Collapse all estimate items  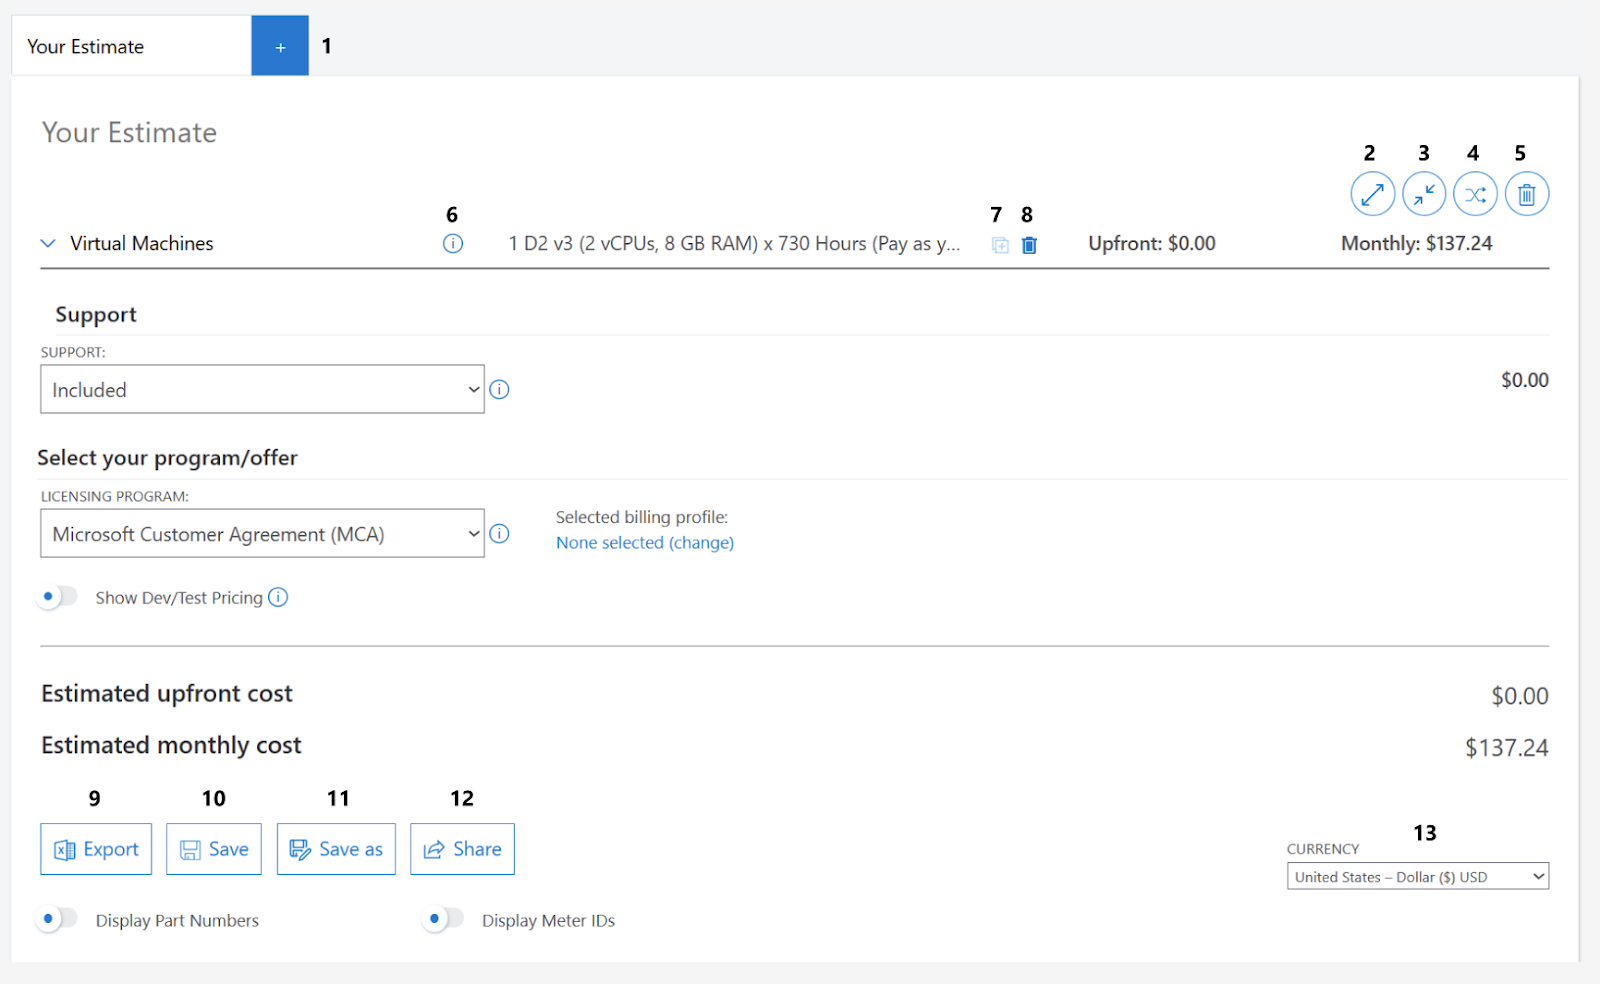(x=1424, y=193)
